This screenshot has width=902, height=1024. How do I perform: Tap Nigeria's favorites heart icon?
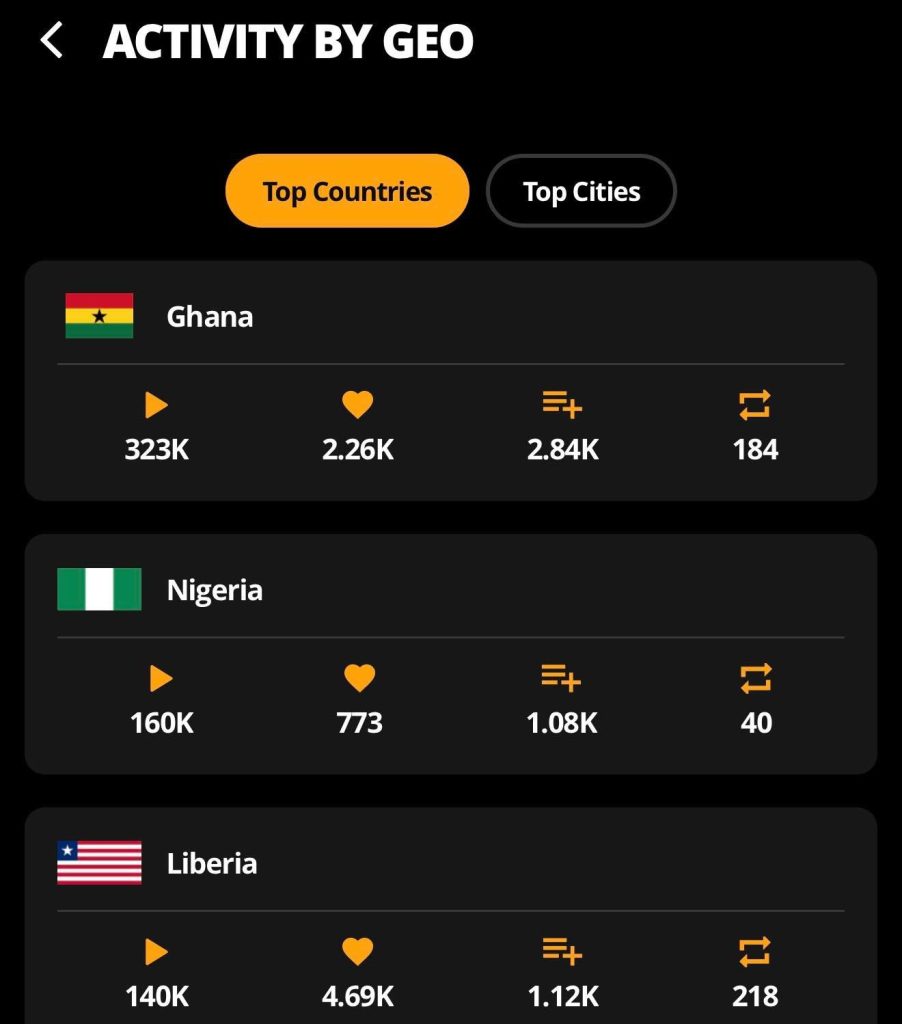pyautogui.click(x=359, y=679)
